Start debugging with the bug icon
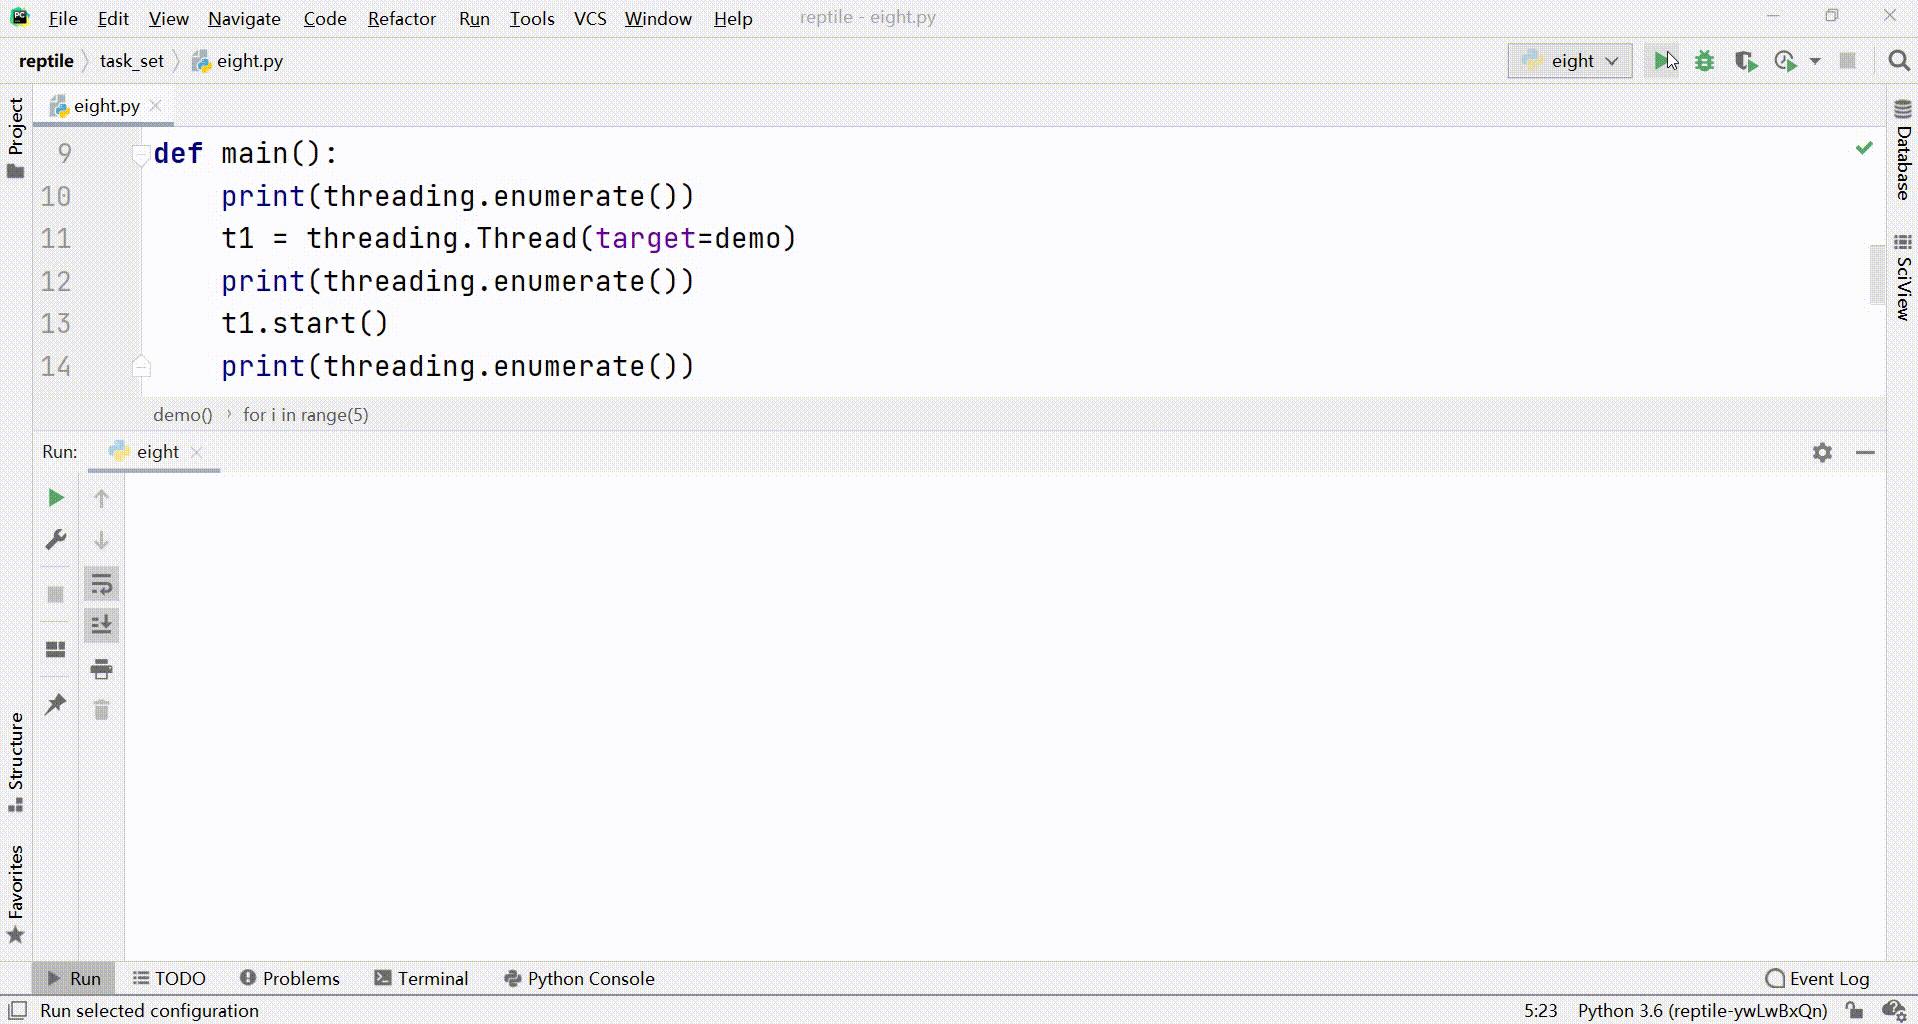 coord(1705,61)
